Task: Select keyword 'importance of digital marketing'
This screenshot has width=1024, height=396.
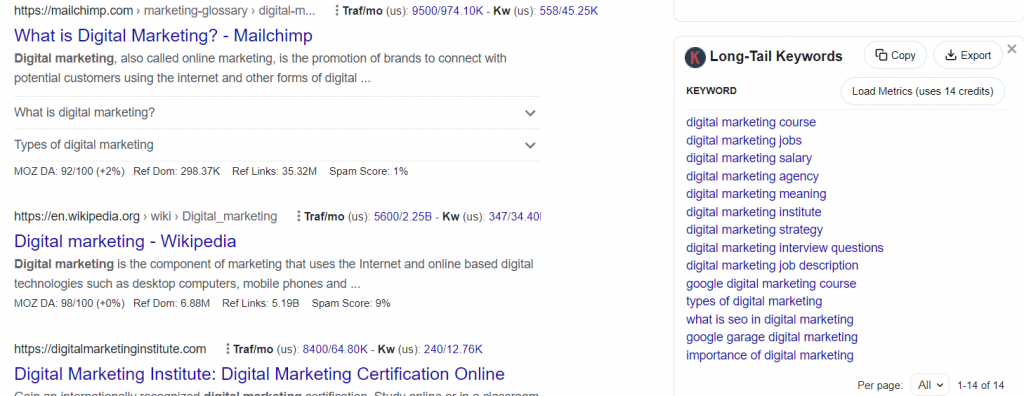Action: click(770, 355)
